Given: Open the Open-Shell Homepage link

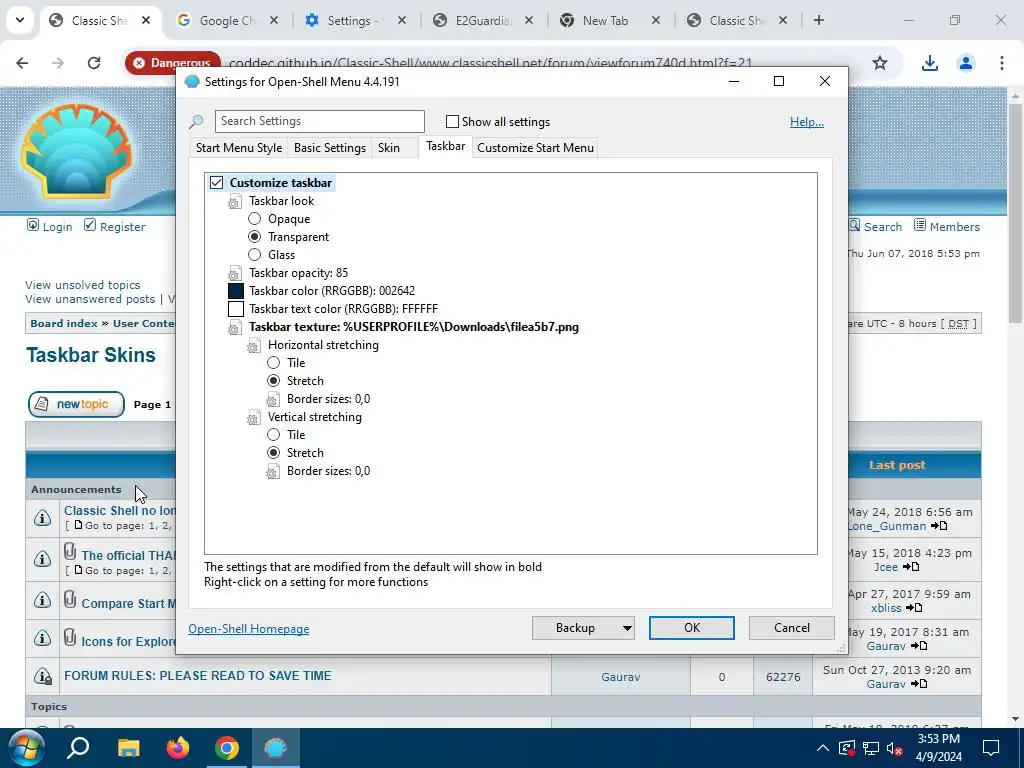Looking at the screenshot, I should click(x=249, y=629).
